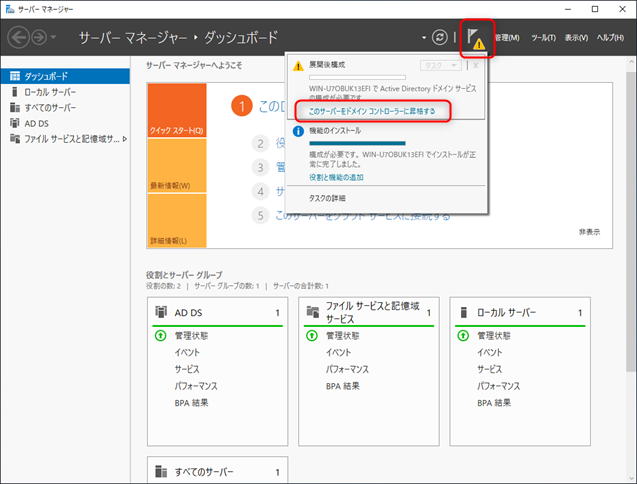Click the ローカル サーバー tile server icon
This screenshot has height=484, width=637.
[x=464, y=312]
